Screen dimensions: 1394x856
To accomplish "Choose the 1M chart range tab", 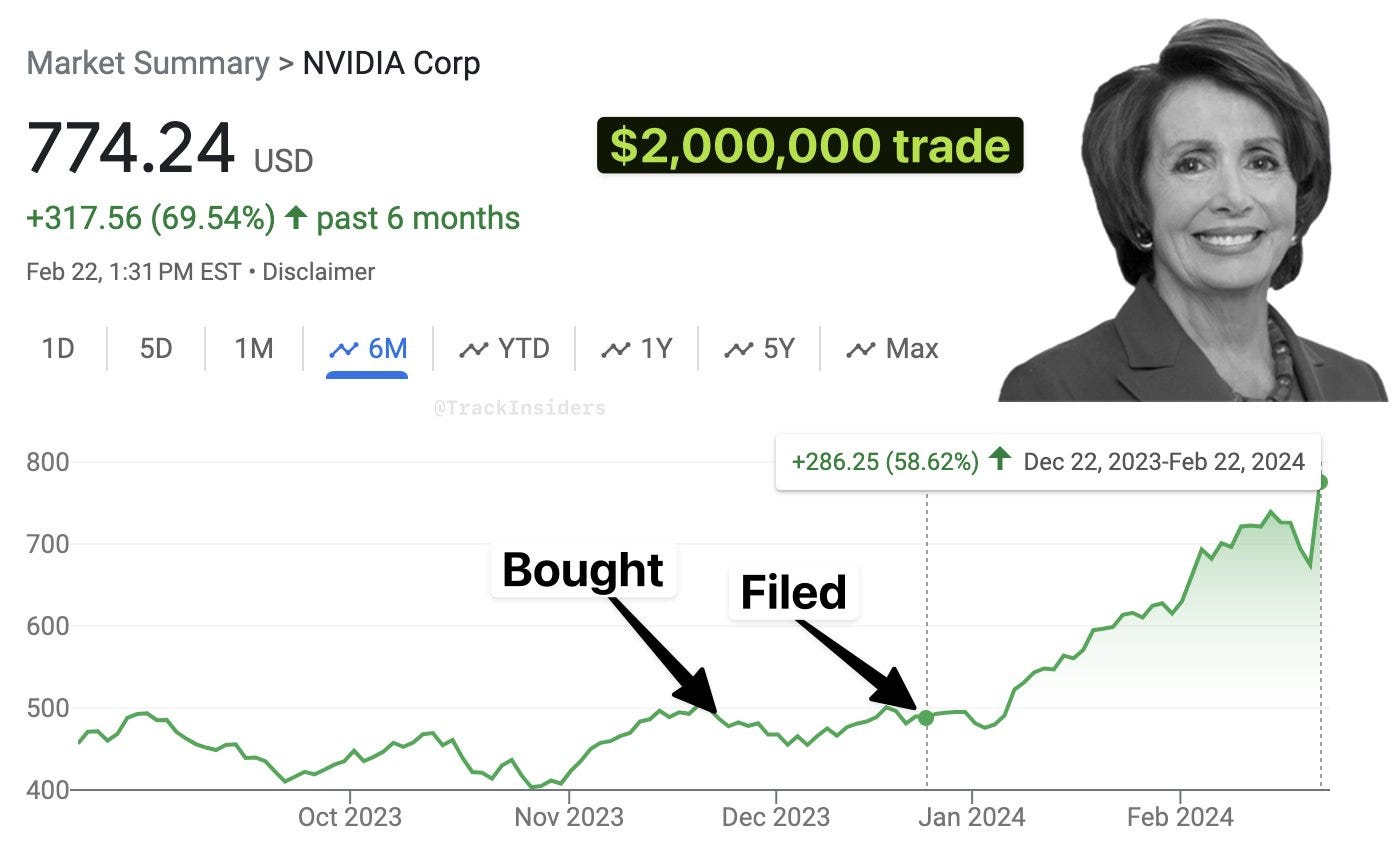I will (254, 349).
